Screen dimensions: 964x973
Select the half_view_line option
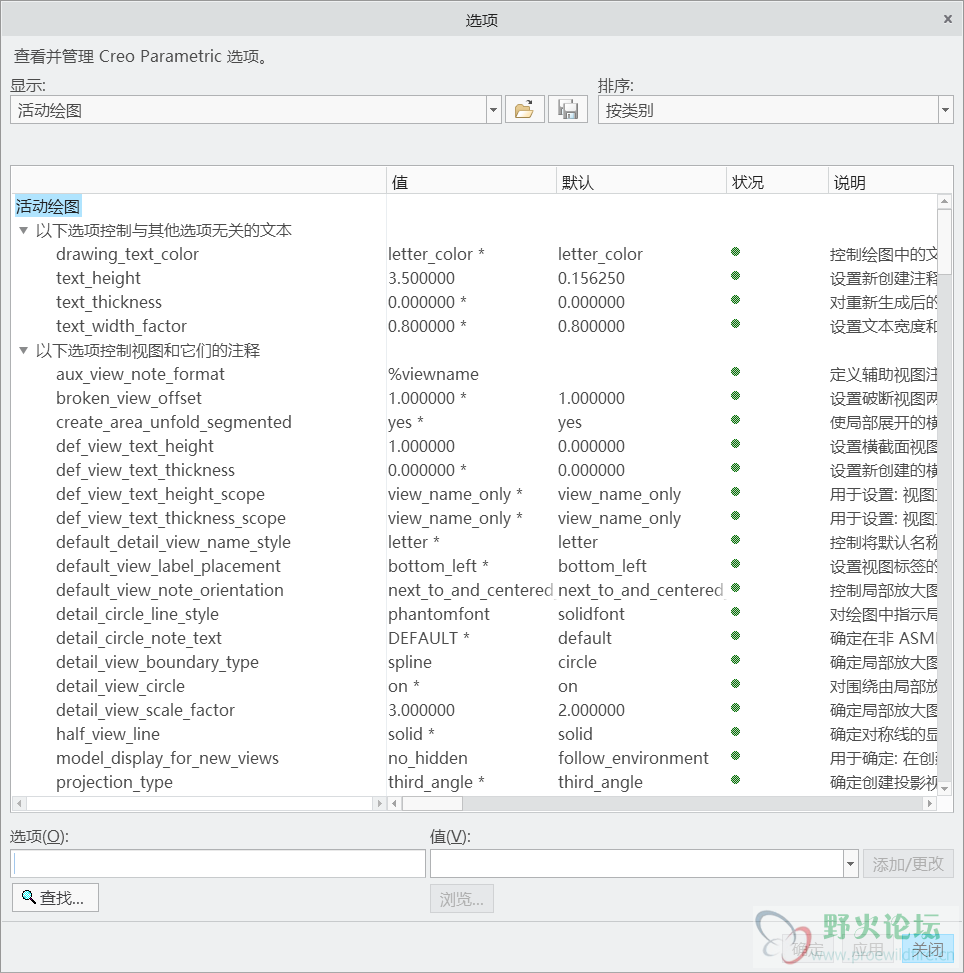[x=108, y=734]
